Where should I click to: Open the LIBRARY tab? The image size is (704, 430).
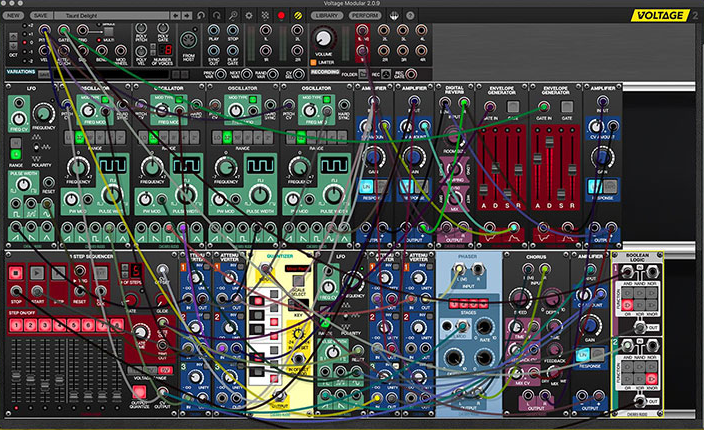[x=326, y=15]
